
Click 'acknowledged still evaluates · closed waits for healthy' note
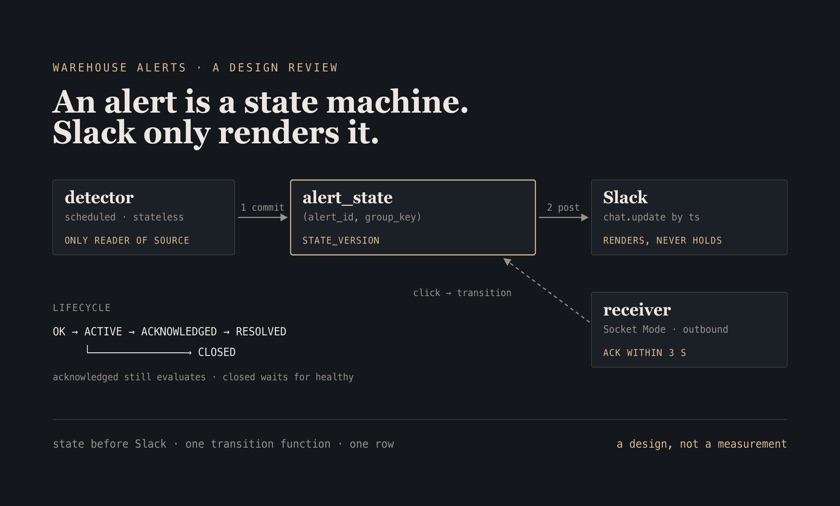coord(203,377)
